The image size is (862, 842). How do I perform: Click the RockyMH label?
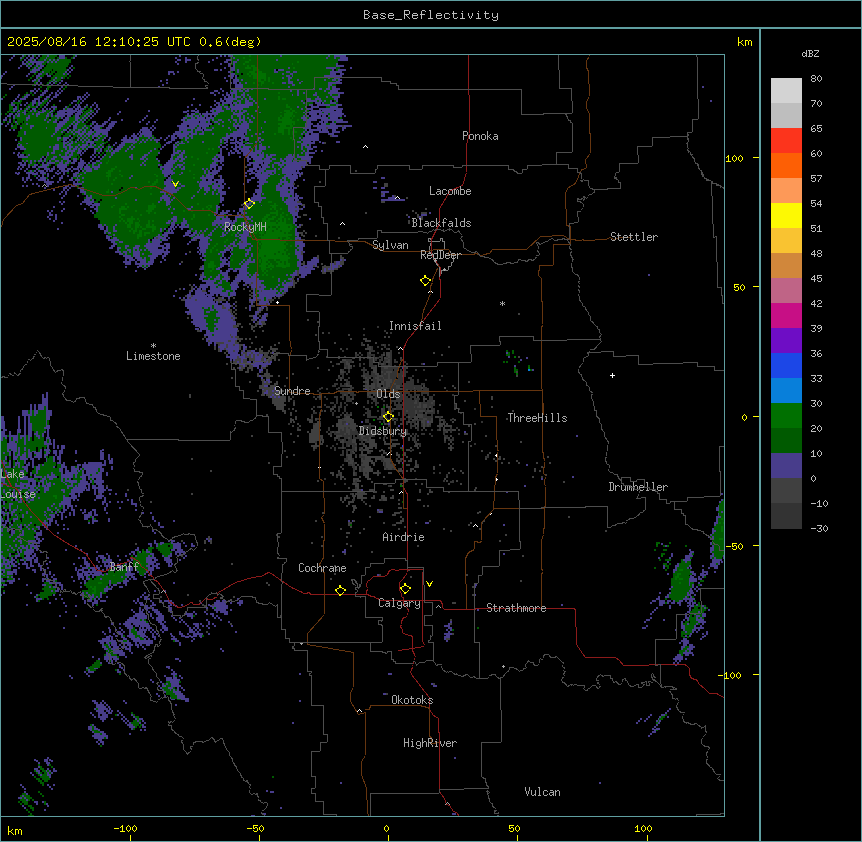click(245, 226)
